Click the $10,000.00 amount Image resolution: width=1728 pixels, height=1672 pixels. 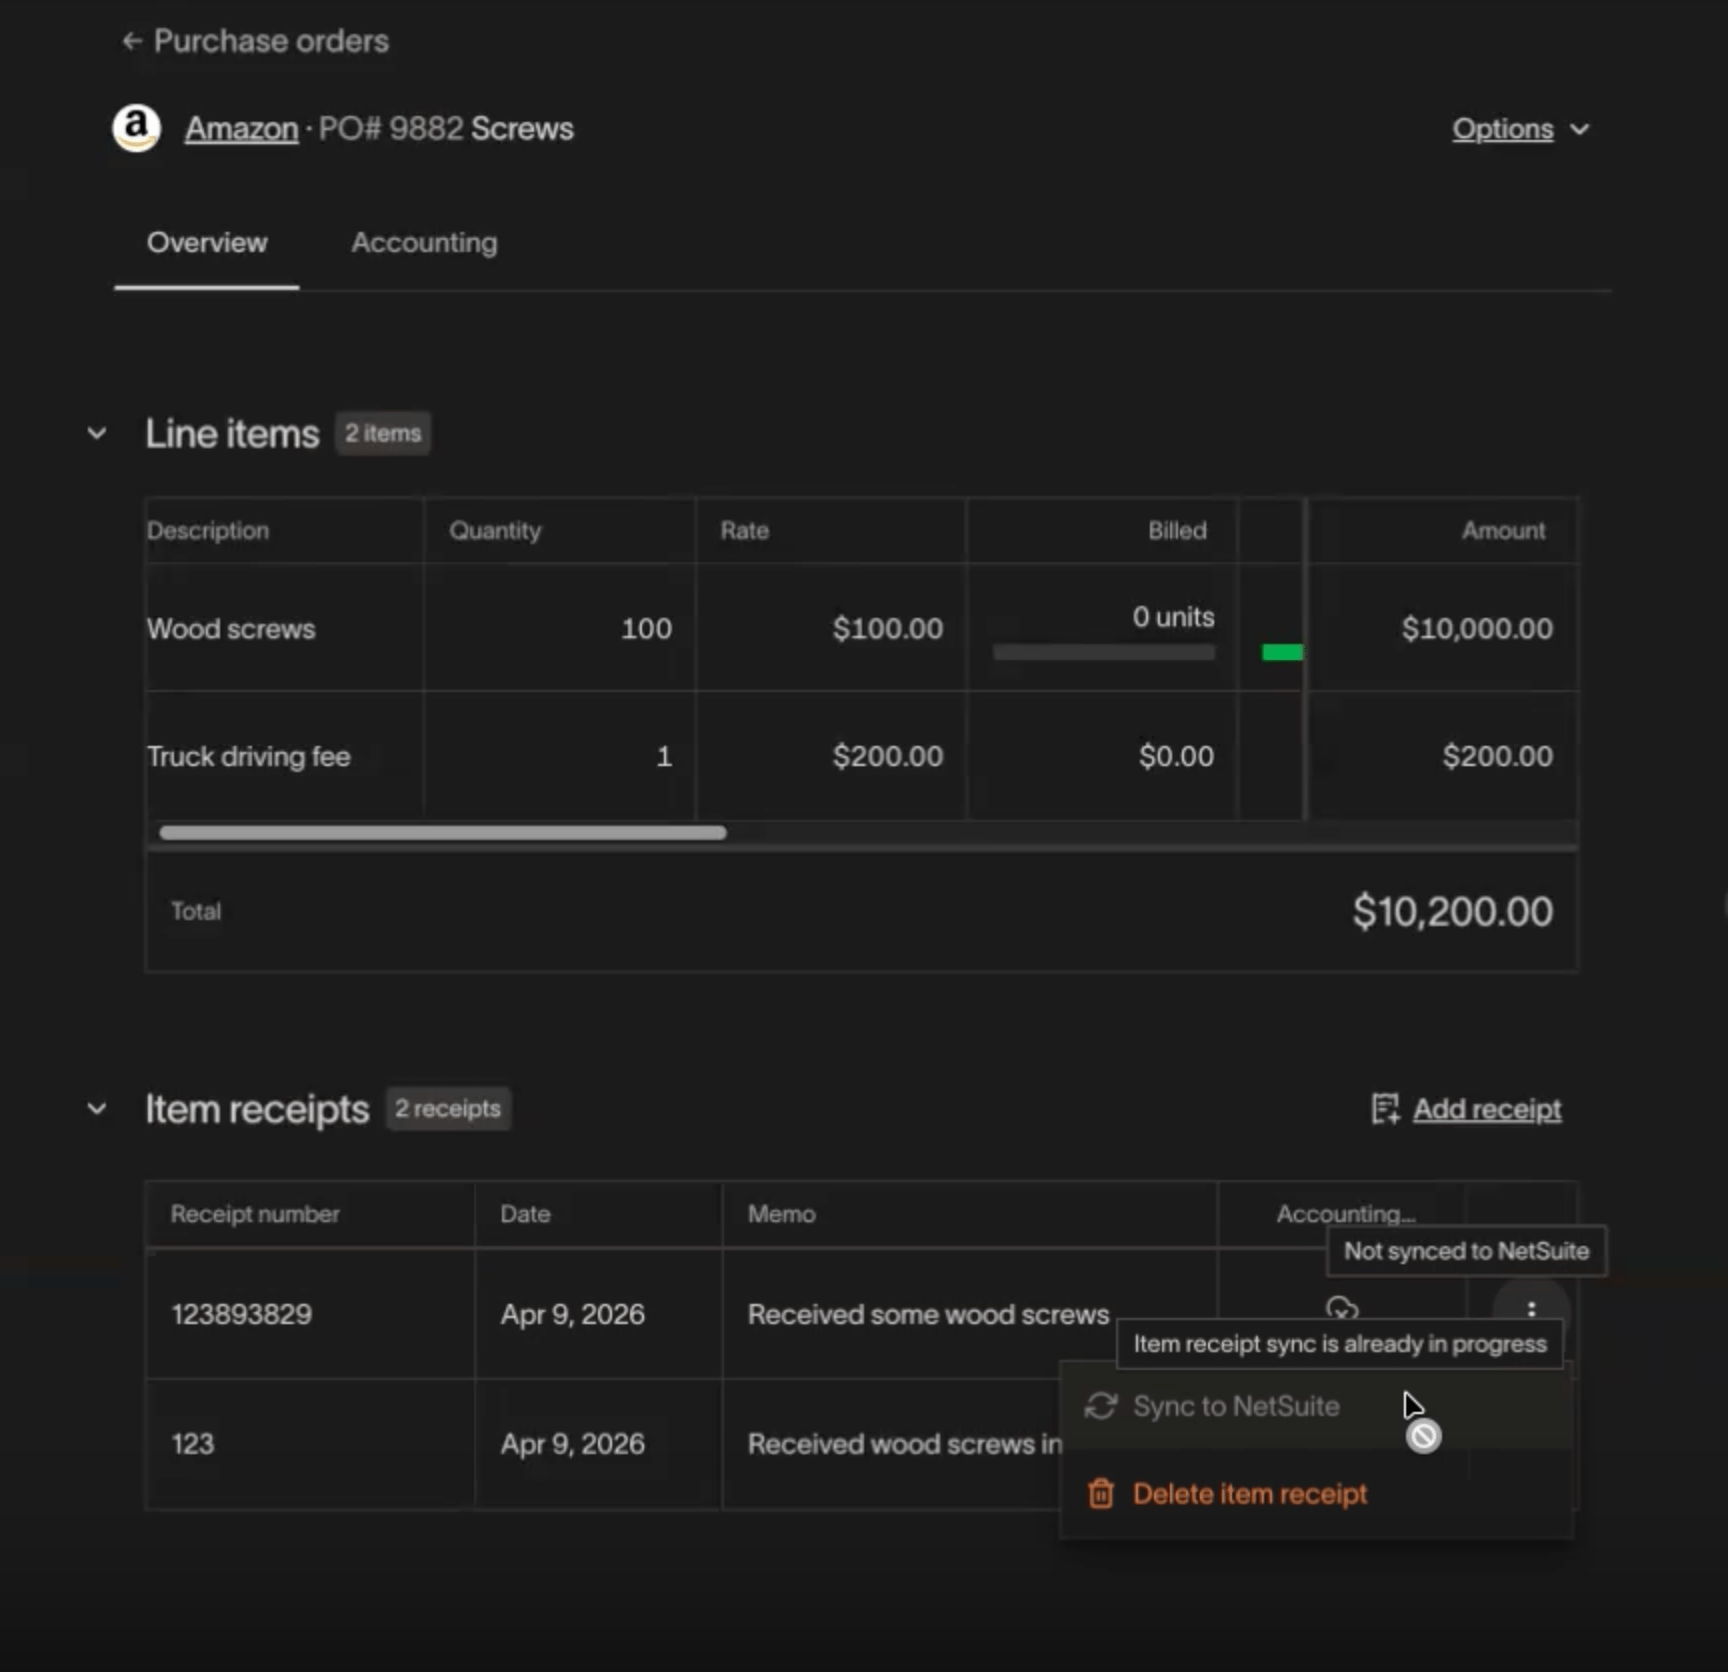click(x=1477, y=628)
